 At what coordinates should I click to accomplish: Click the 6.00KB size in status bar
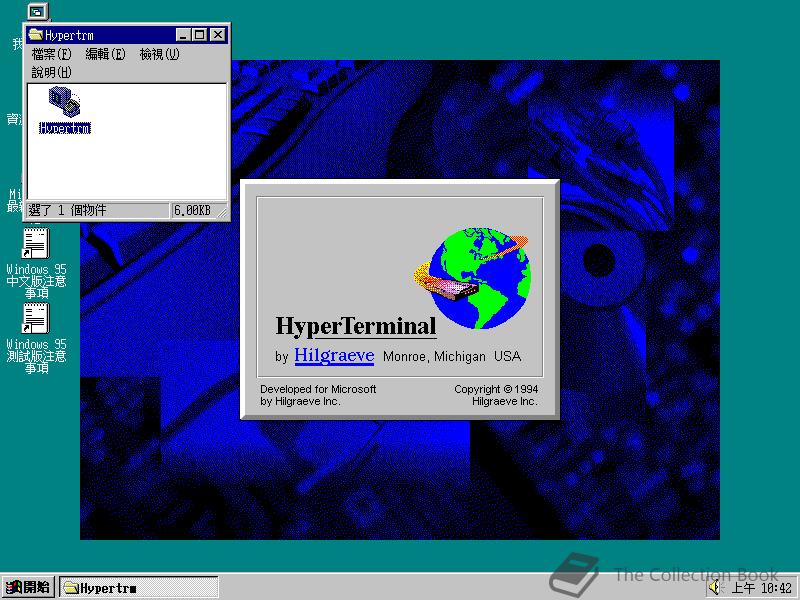(x=192, y=210)
